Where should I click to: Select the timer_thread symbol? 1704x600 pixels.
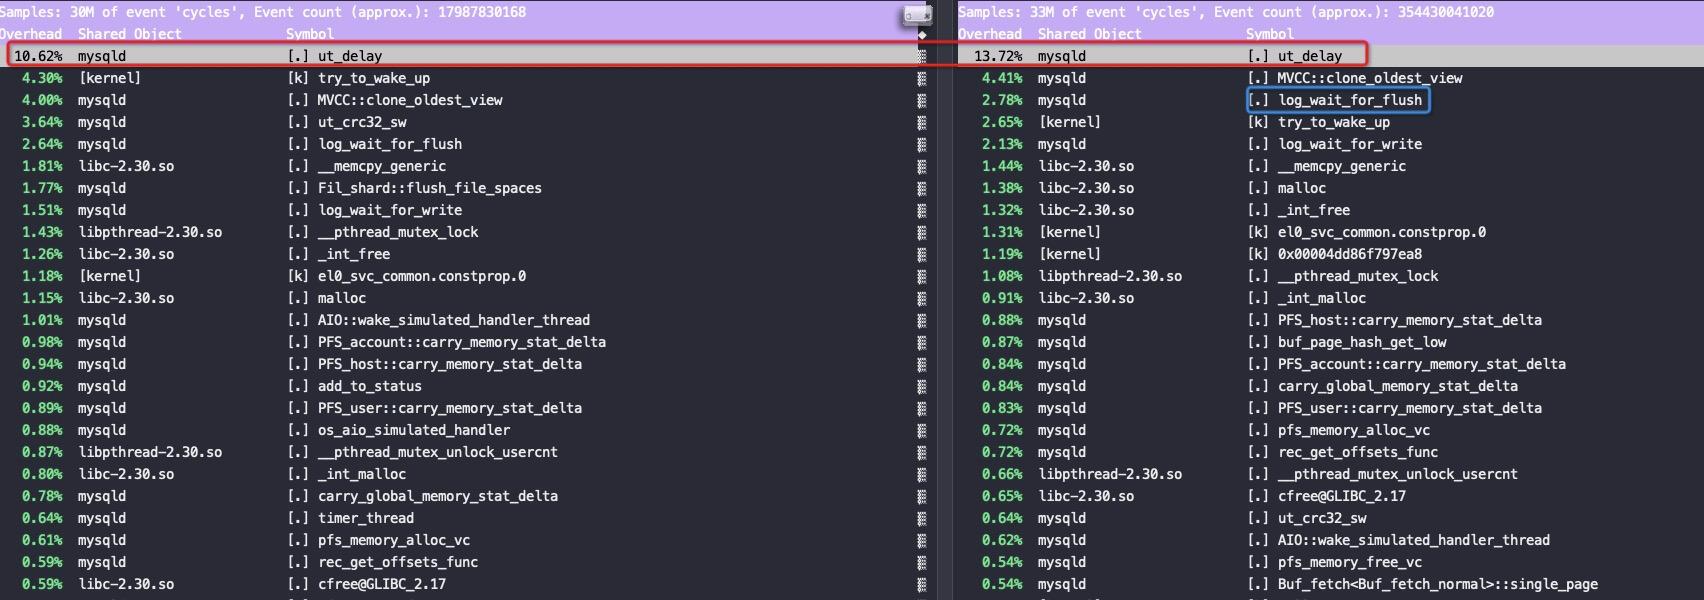(366, 518)
